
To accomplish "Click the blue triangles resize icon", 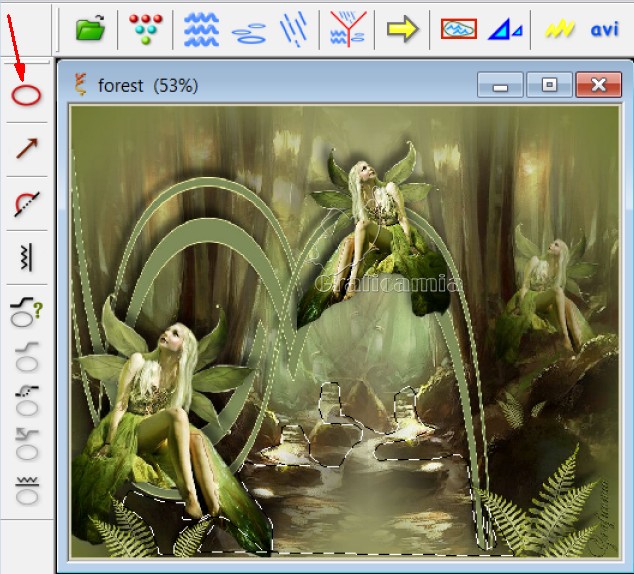I will pyautogui.click(x=505, y=30).
